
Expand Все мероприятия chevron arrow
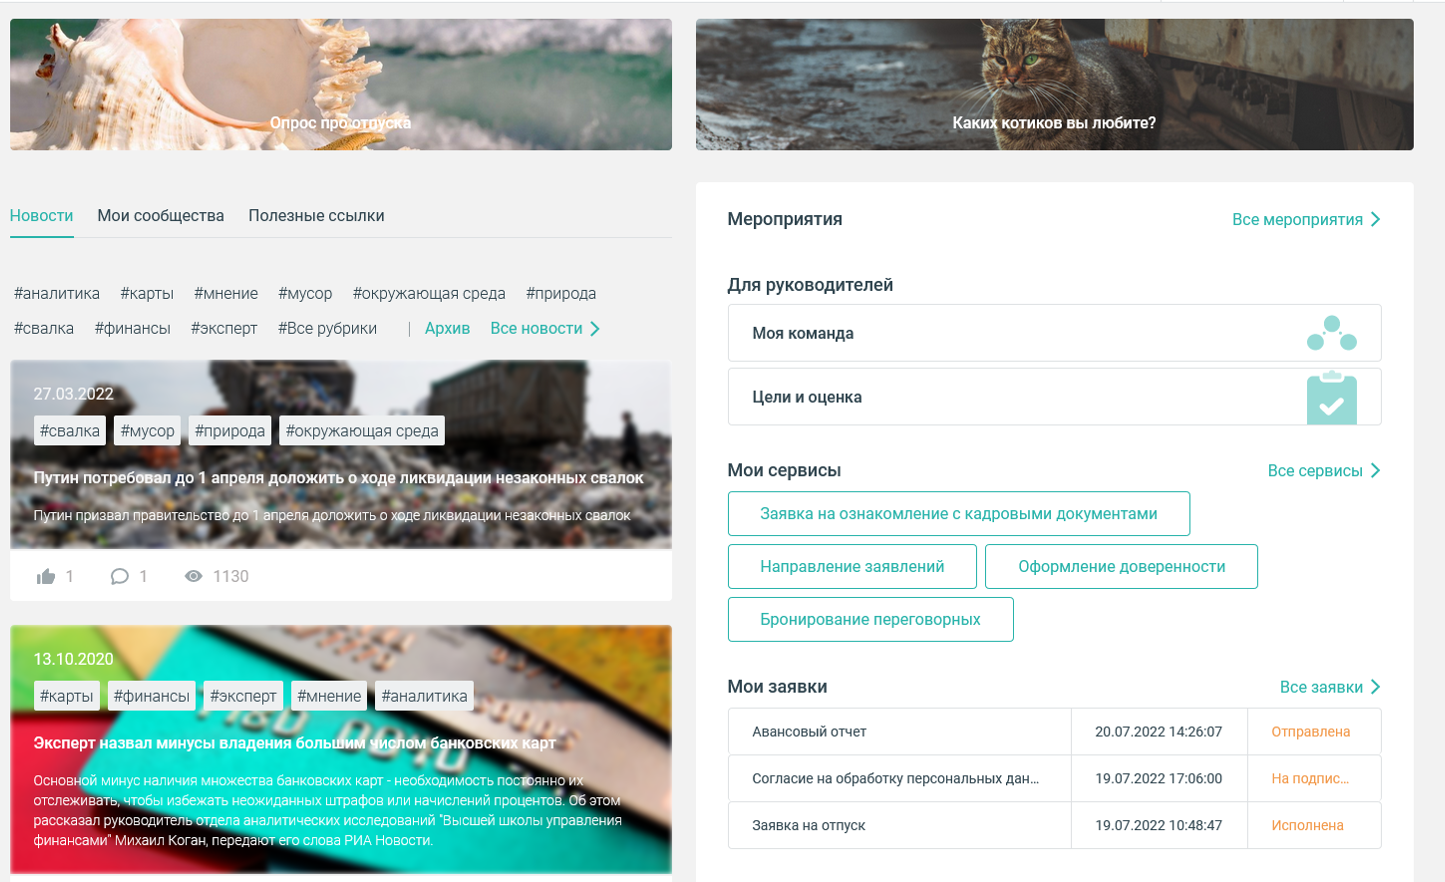pyautogui.click(x=1376, y=219)
